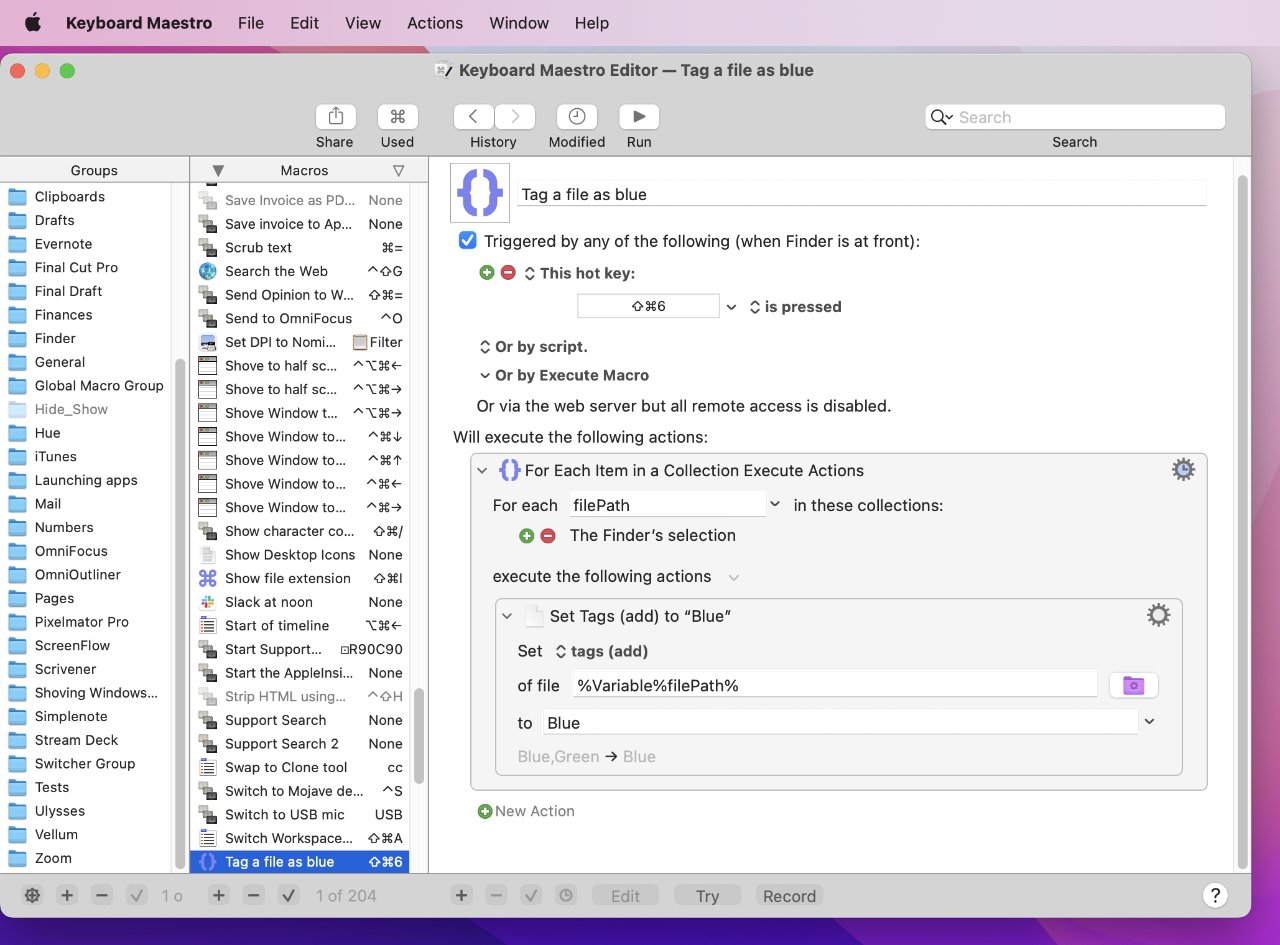Viewport: 1280px width, 945px height.
Task: Select the 'Search the Web' macro
Action: (x=300, y=271)
